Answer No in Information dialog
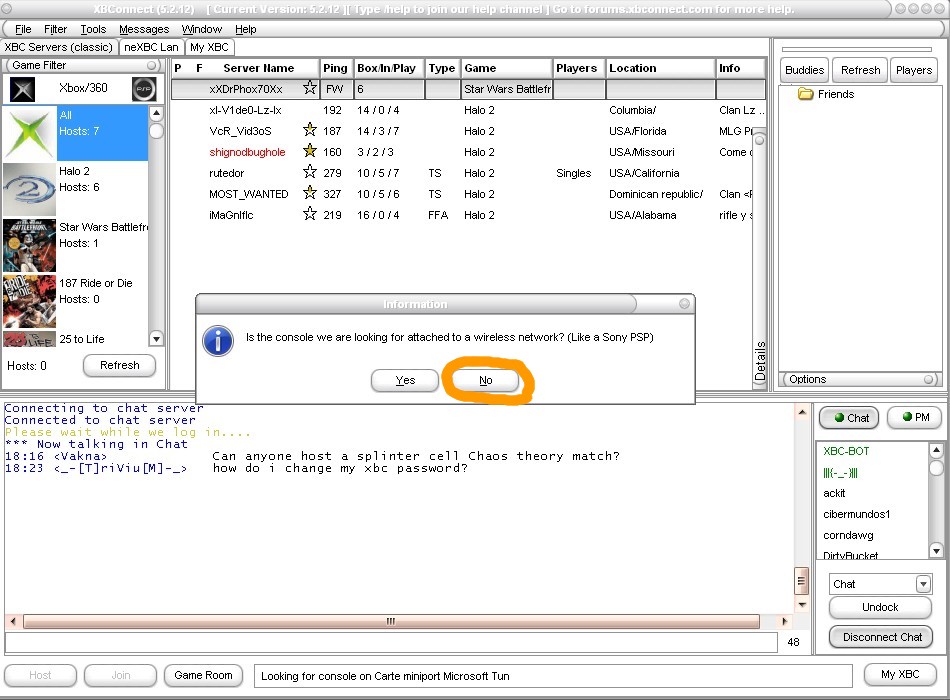The width and height of the screenshot is (950, 700). point(485,381)
